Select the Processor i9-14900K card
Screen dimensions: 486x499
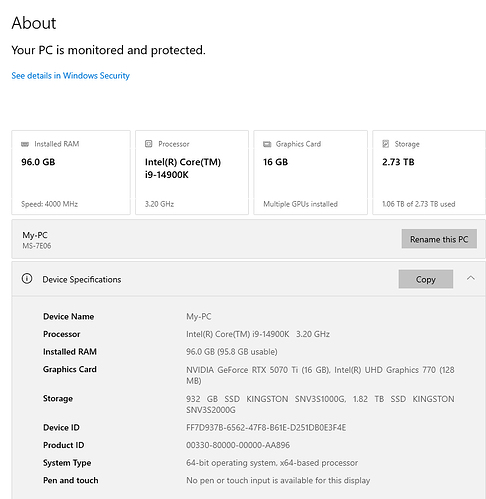(192, 172)
